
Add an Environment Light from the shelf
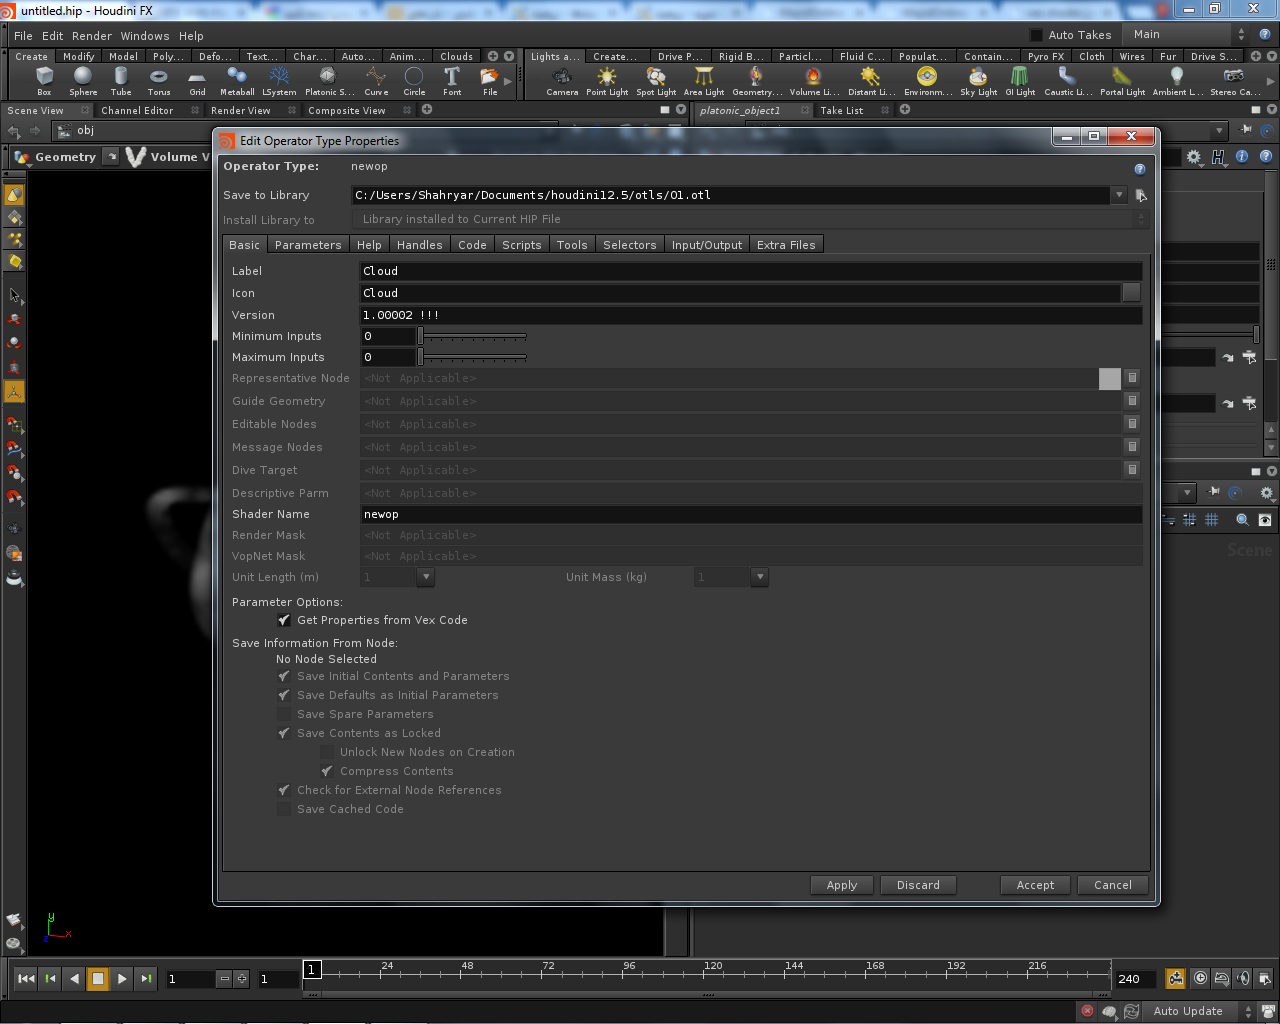[927, 81]
